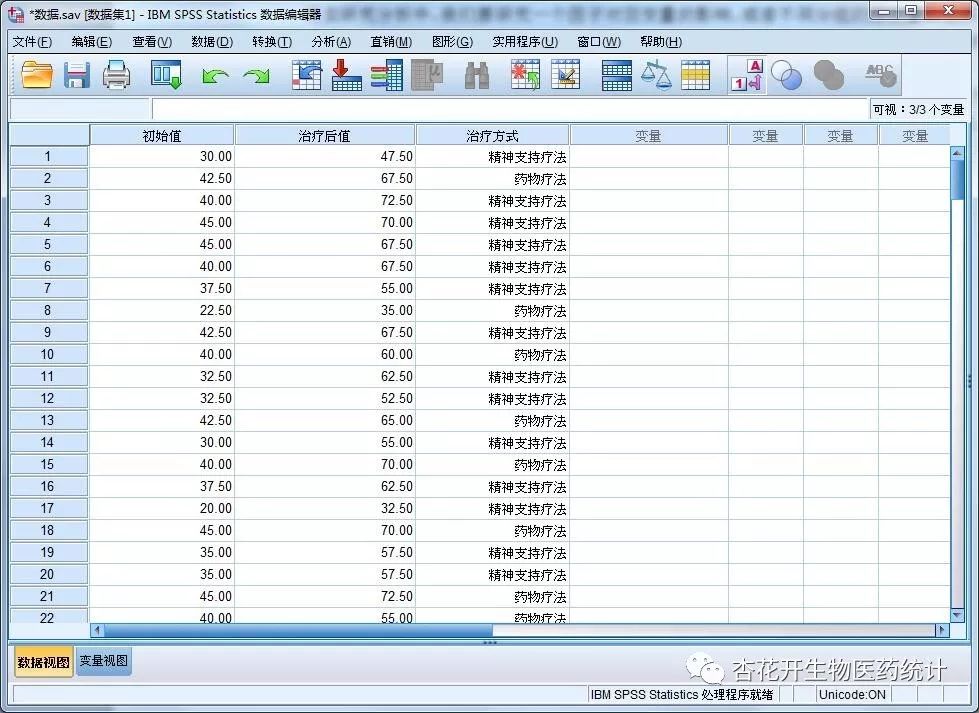Select 精神支持疗法 cell in row 12
This screenshot has width=979, height=713.
(493, 398)
